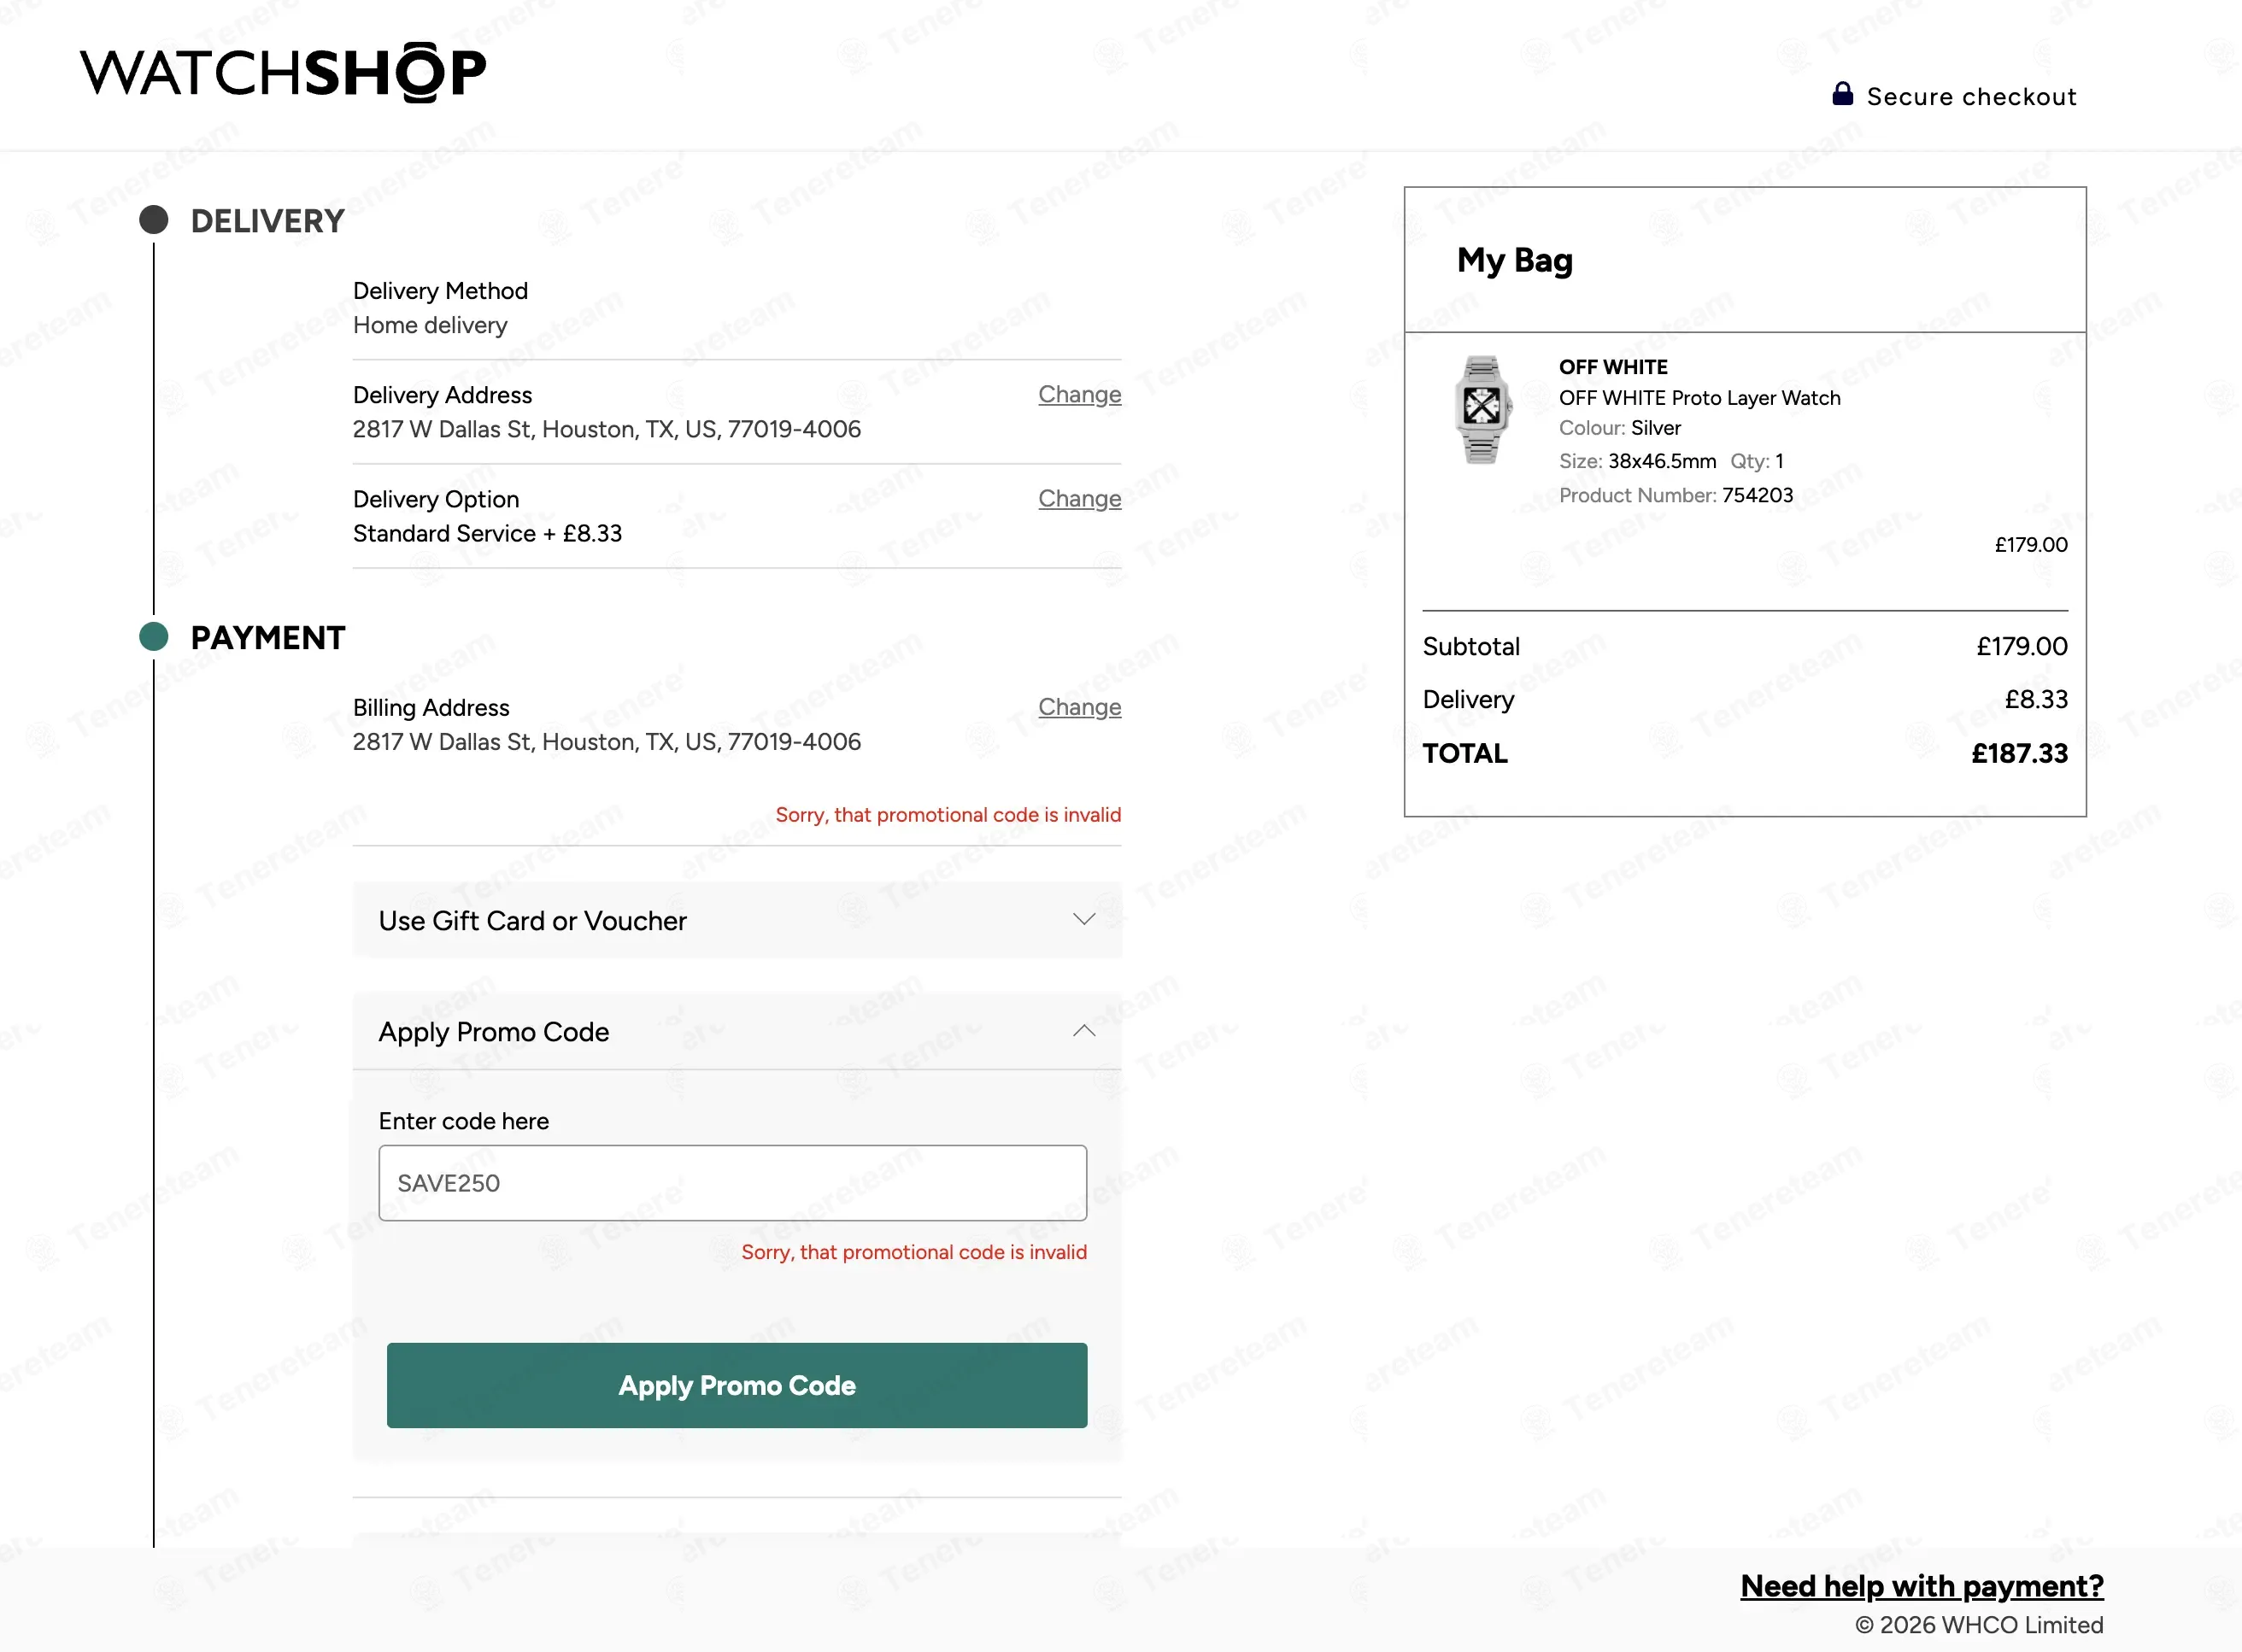2242x1652 pixels.
Task: Focus the promo code input containing SAVE250
Action: point(733,1183)
